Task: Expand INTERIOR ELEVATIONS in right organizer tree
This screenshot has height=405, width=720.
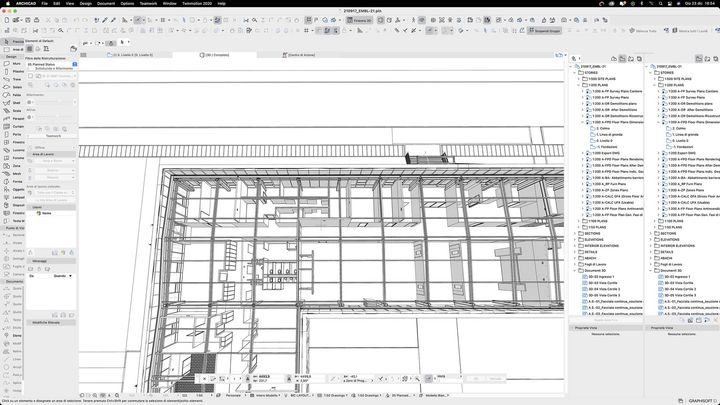Action: coord(651,246)
